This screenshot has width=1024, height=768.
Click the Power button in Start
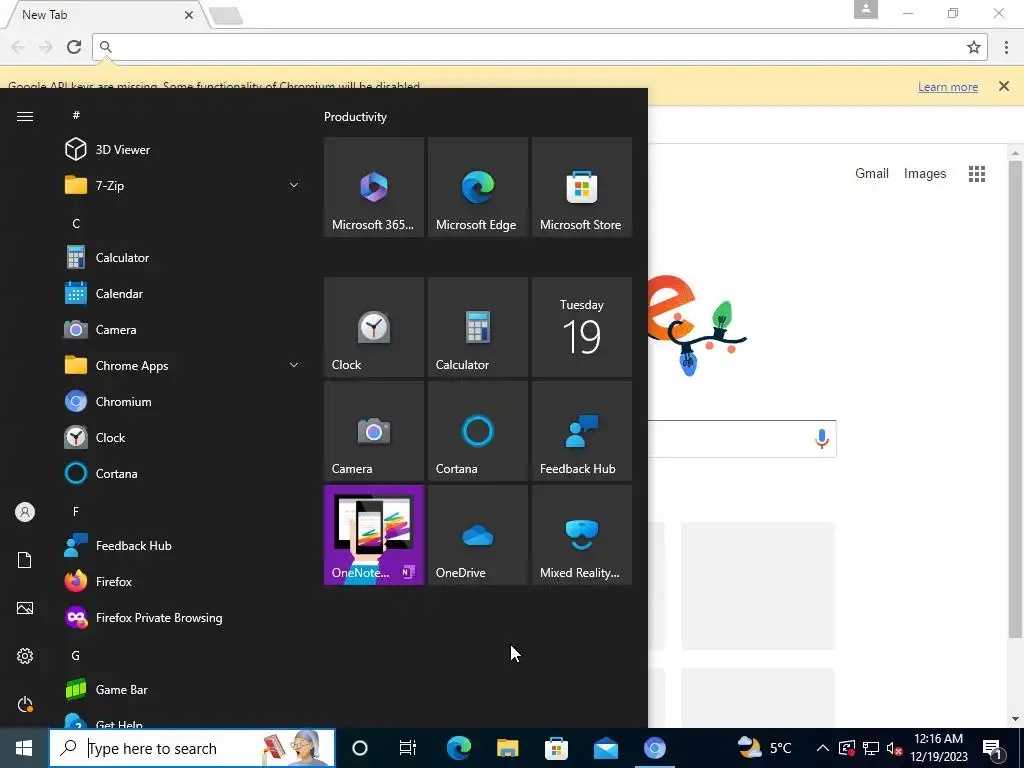coord(25,705)
